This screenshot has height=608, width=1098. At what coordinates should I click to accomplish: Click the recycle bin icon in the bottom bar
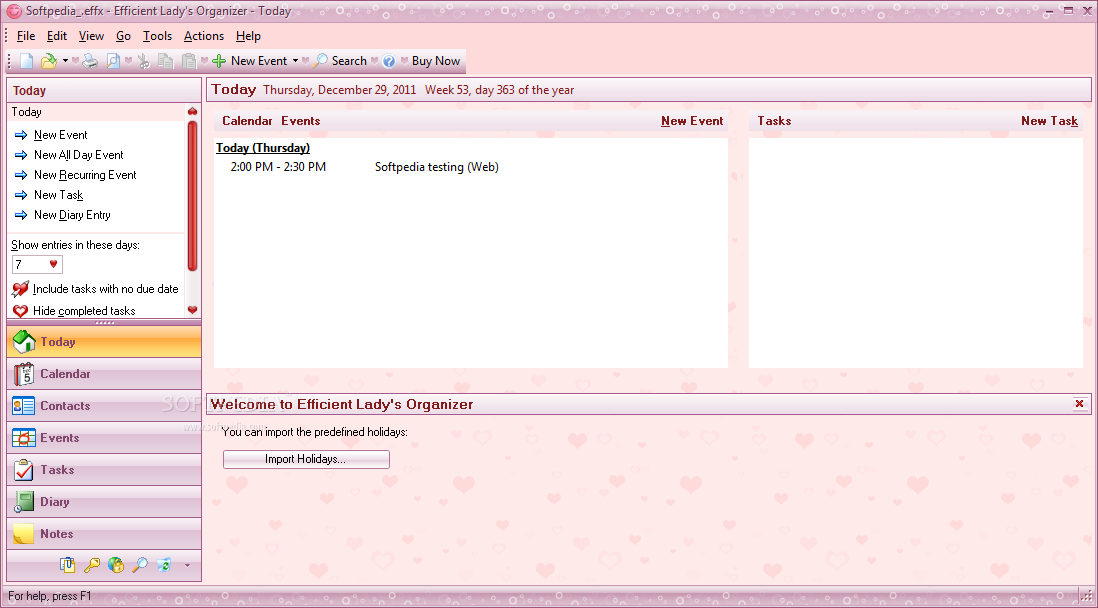(165, 565)
